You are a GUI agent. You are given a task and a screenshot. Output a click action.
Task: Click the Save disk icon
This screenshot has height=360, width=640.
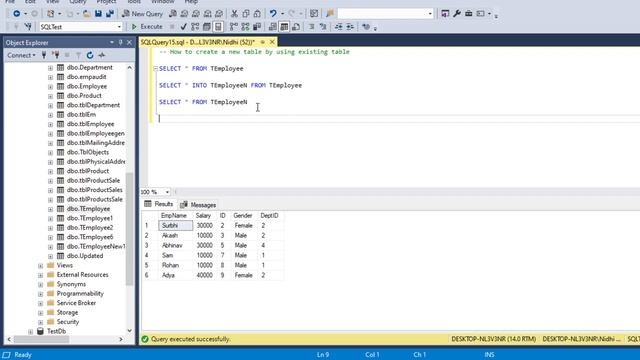[x=98, y=14]
